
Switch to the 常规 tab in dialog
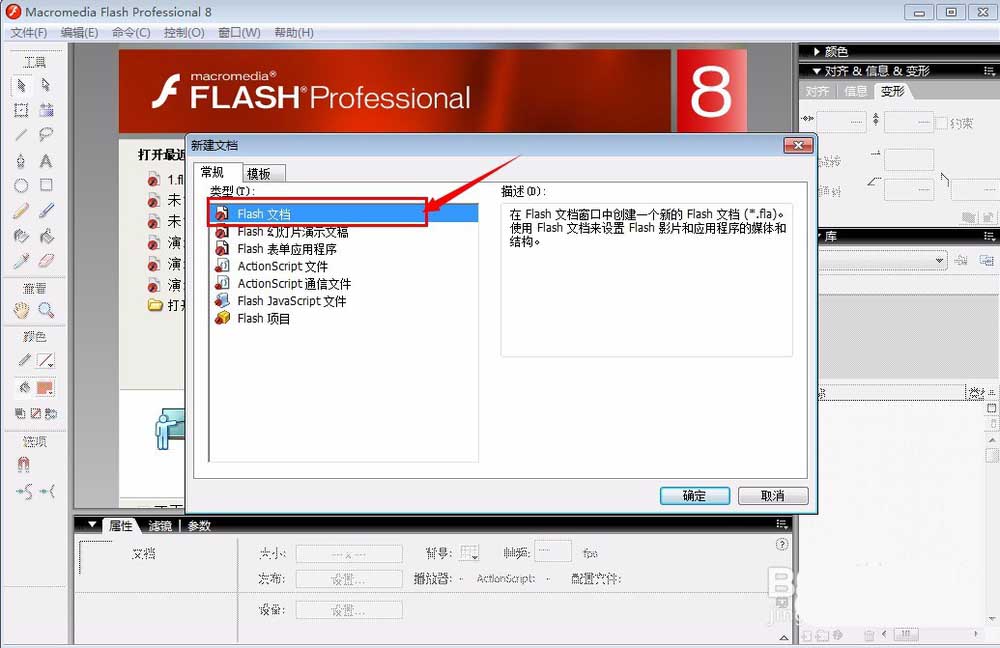(219, 172)
